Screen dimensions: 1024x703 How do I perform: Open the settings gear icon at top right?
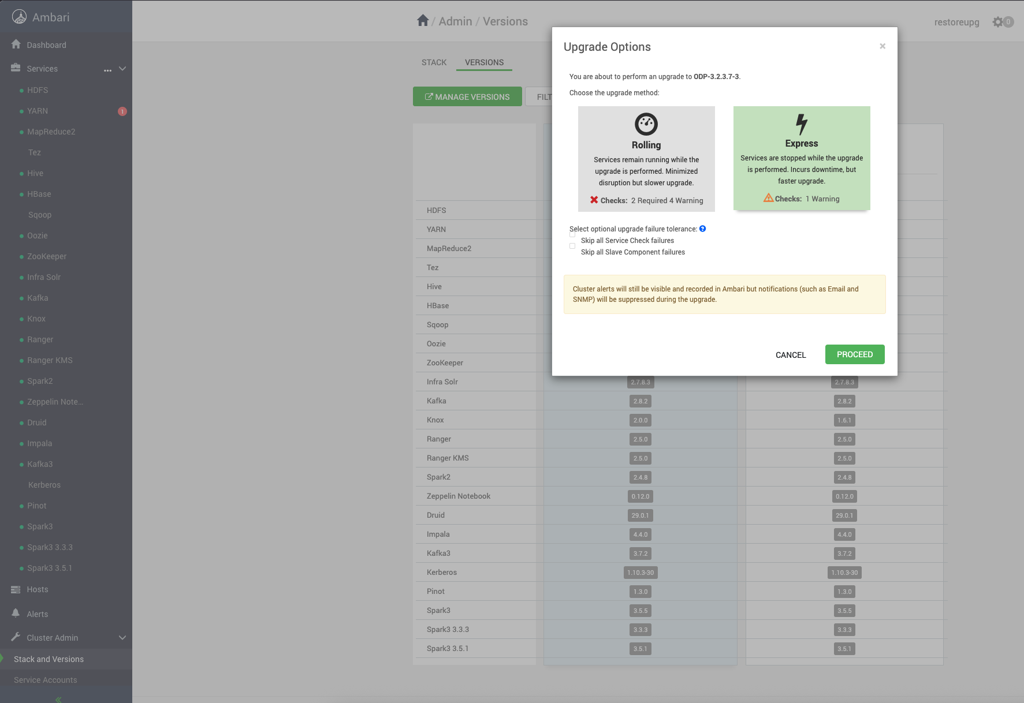click(998, 22)
